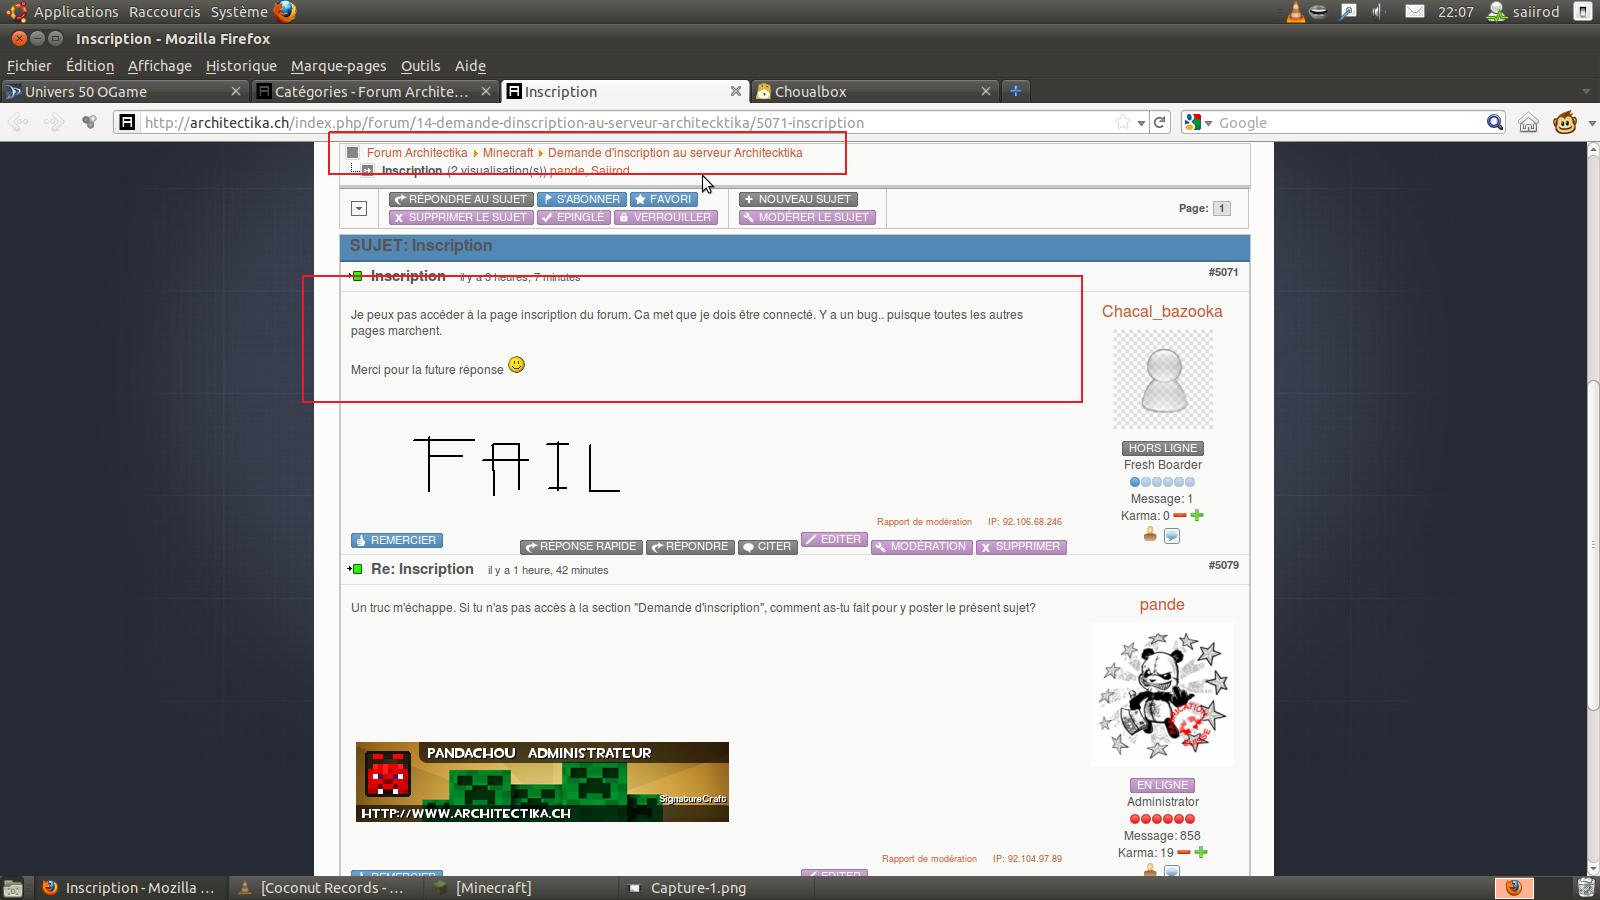
Task: Add topic to Favori
Action: tap(664, 199)
